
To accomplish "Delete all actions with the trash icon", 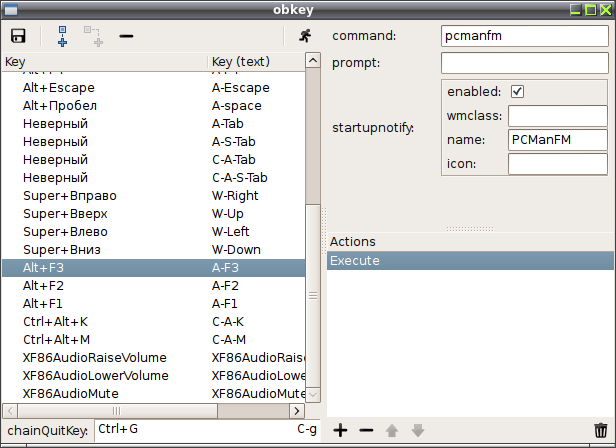I will (x=601, y=430).
